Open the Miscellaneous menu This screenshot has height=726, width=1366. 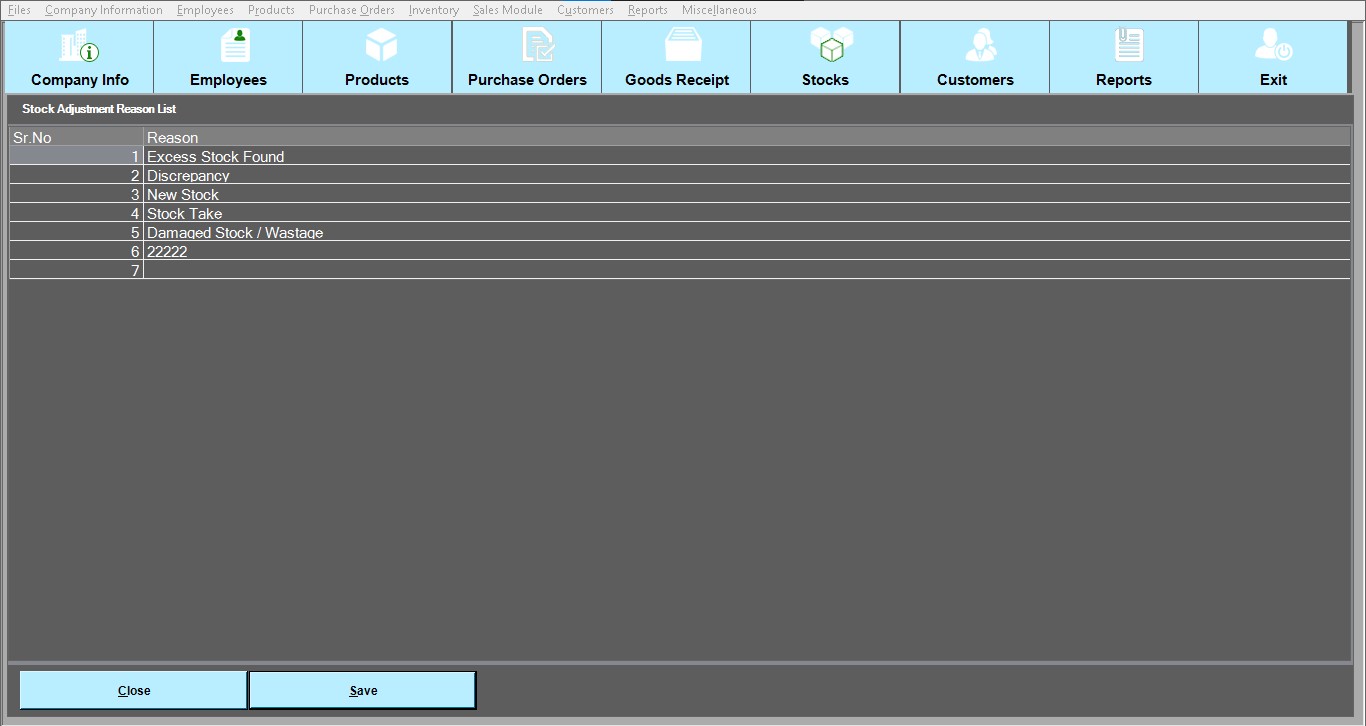click(718, 10)
